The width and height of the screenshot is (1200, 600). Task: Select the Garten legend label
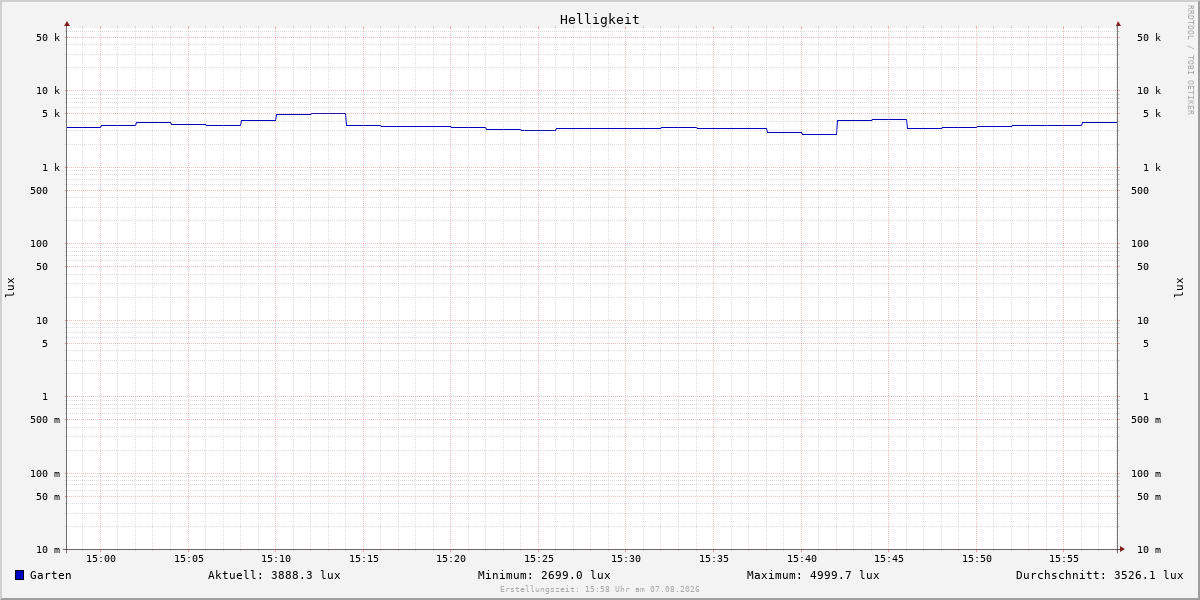coord(51,575)
